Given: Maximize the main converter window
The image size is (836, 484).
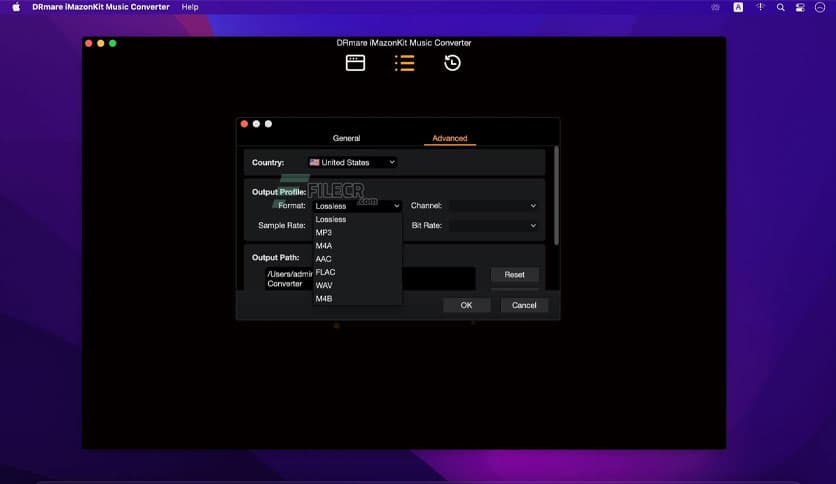Looking at the screenshot, I should pos(112,43).
